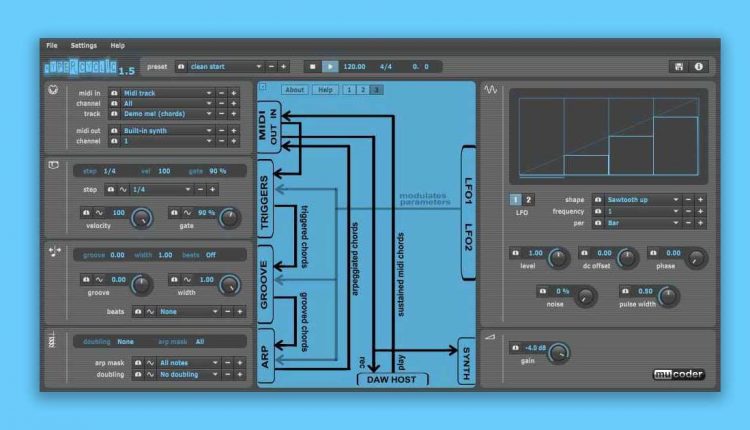Image resolution: width=750 pixels, height=430 pixels.
Task: Click the MIDI learn icon beside preset
Action: [181, 66]
